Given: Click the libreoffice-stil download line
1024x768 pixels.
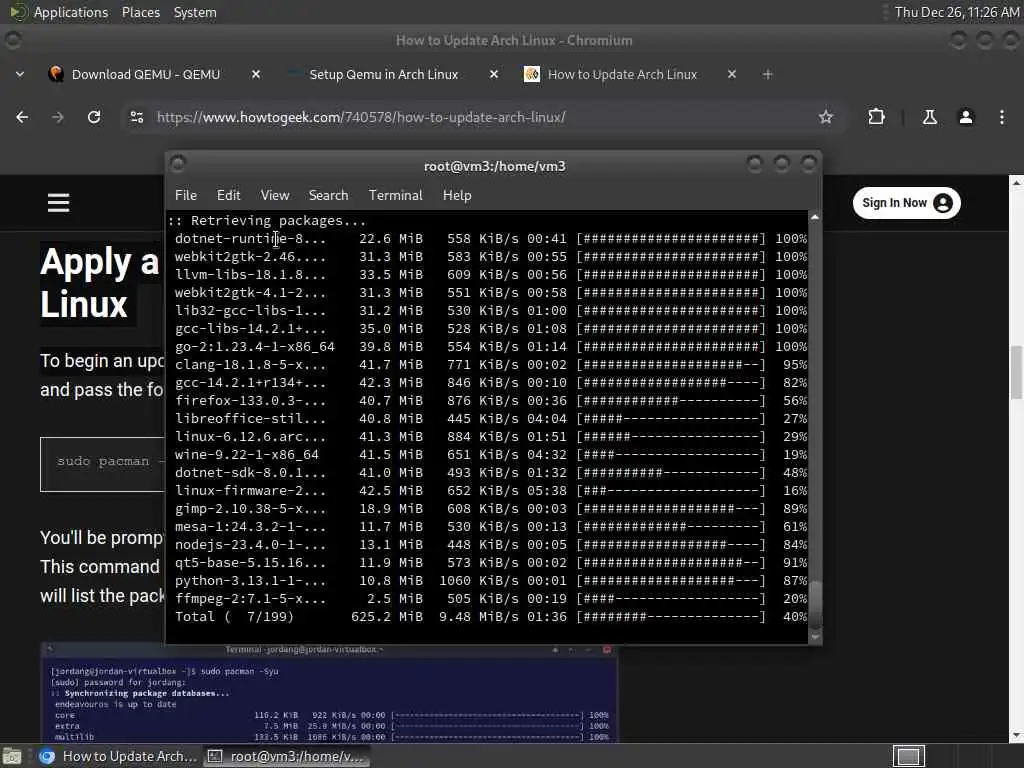Looking at the screenshot, I should click(490, 419).
